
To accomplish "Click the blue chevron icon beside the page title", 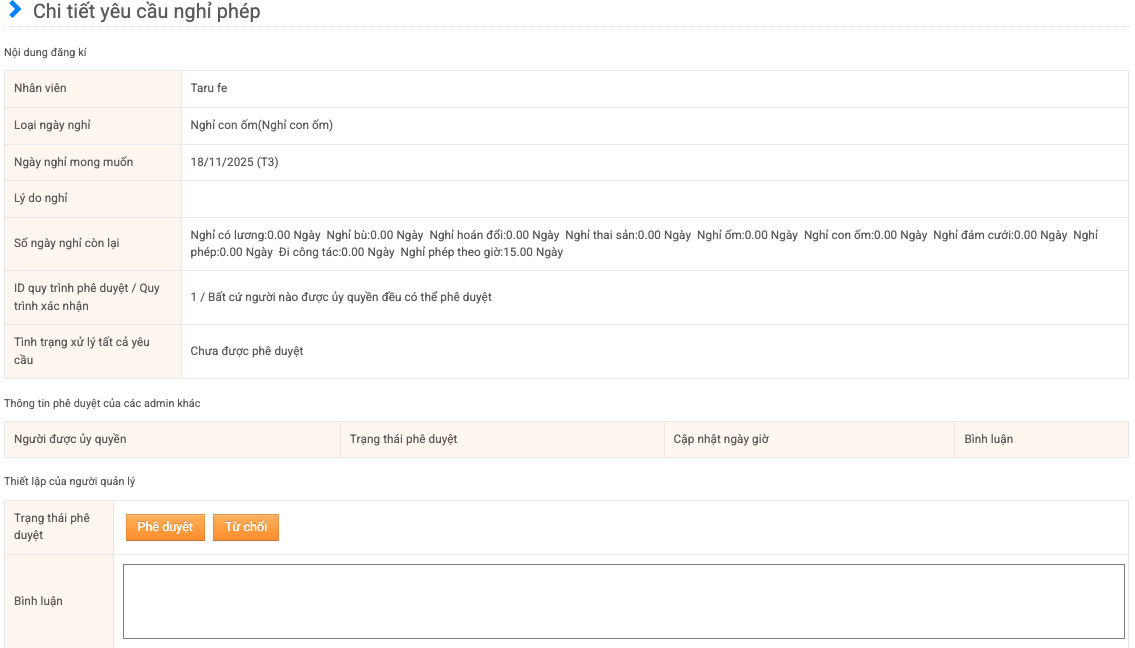I will pos(15,11).
